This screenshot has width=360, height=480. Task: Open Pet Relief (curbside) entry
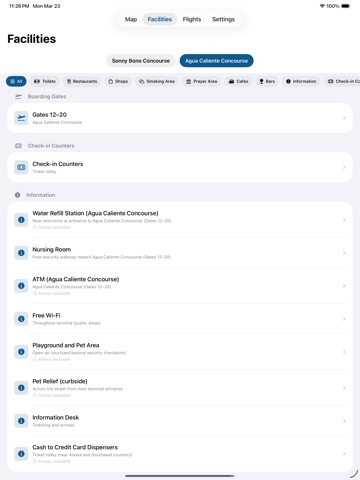180,388
